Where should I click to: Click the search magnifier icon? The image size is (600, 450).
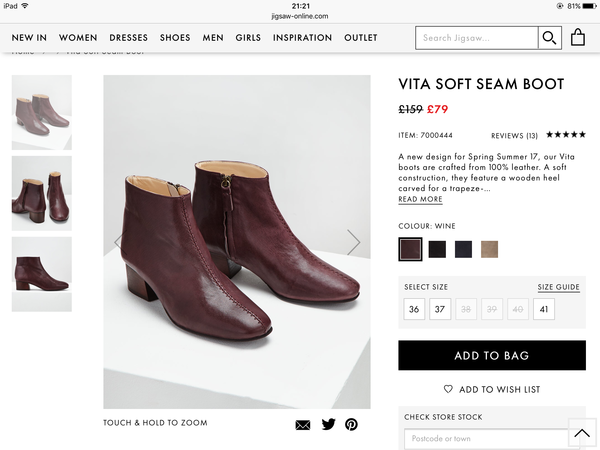point(549,38)
